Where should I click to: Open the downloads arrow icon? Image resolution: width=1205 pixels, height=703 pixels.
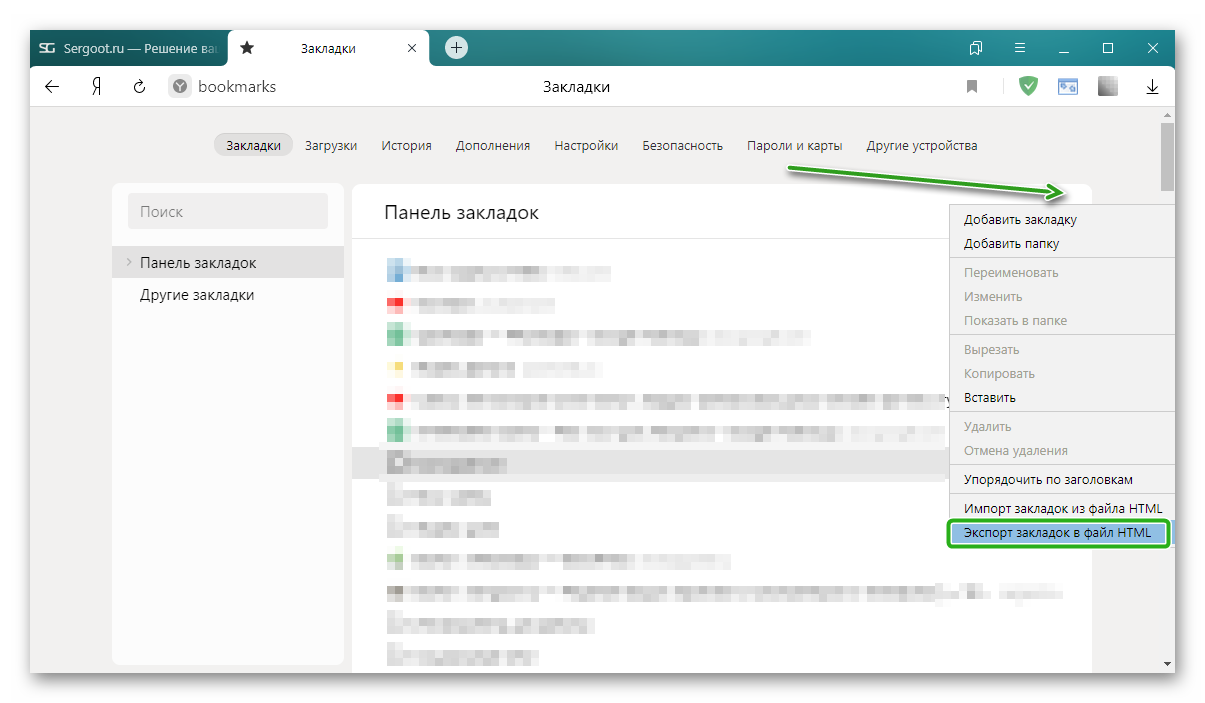pyautogui.click(x=1152, y=87)
